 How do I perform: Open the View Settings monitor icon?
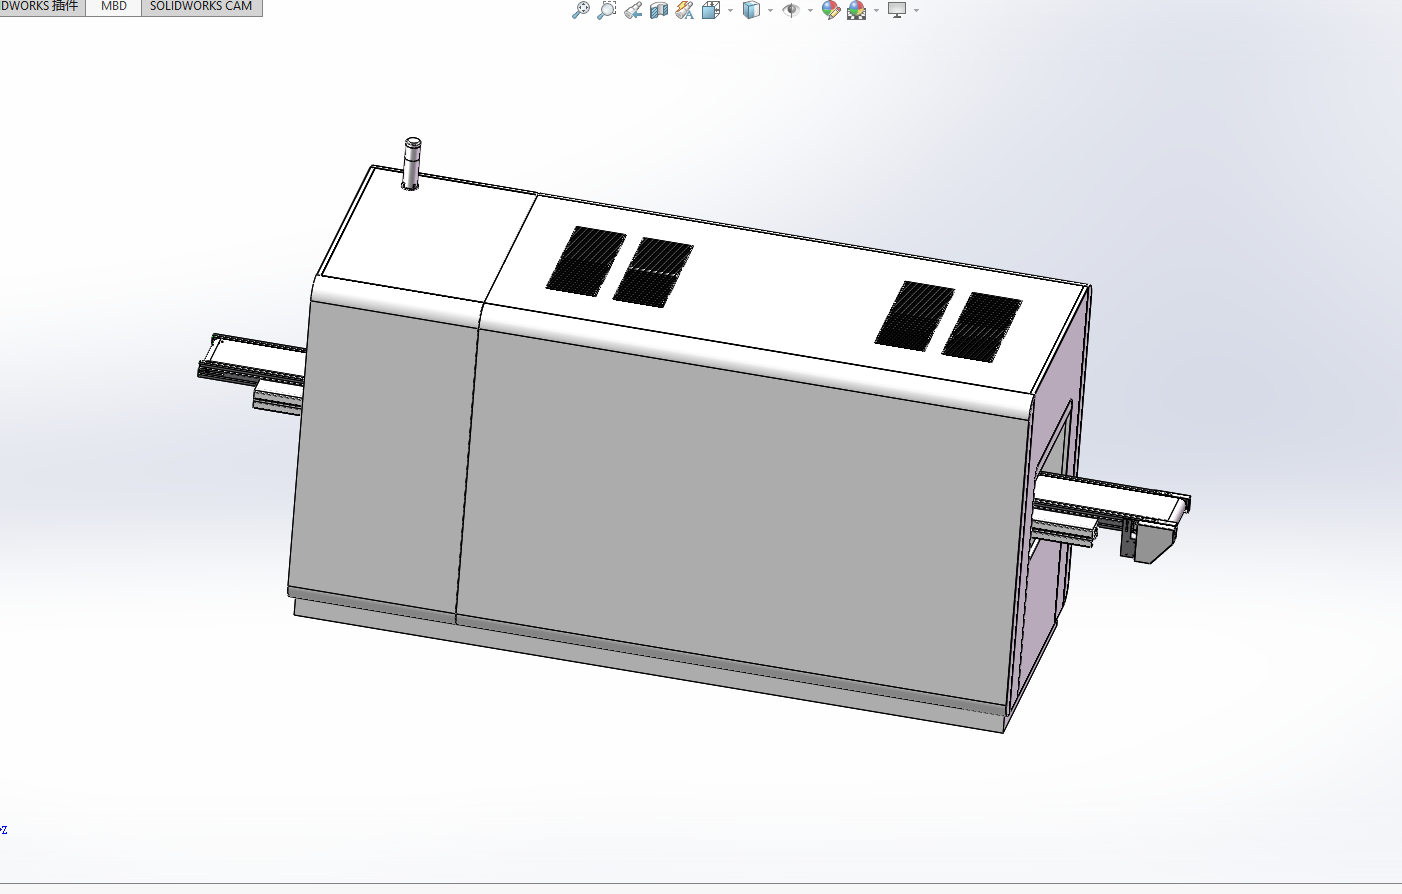tap(897, 10)
